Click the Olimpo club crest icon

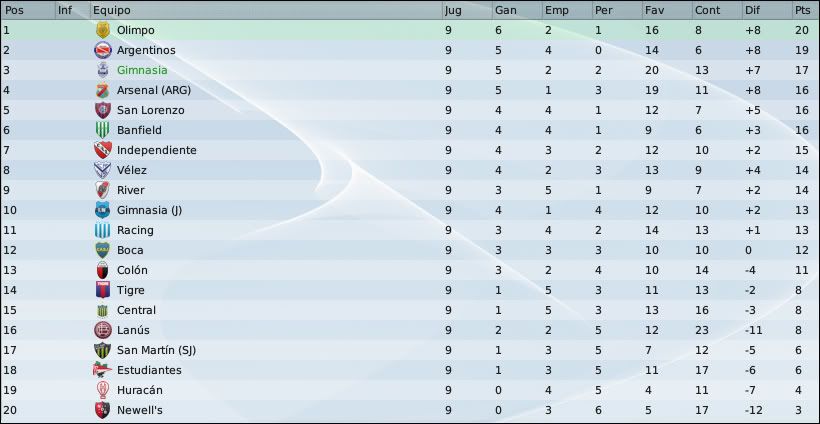102,30
